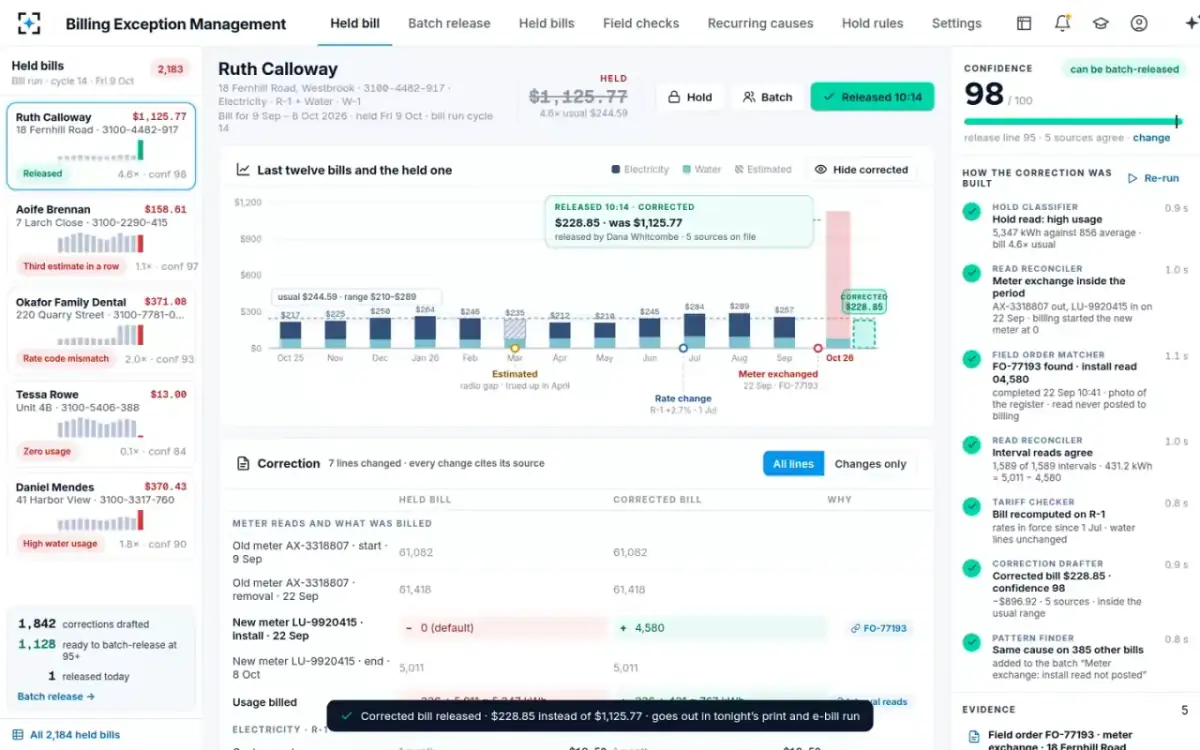Toggle Estimated legend series
This screenshot has width=1200, height=750.
(x=763, y=170)
